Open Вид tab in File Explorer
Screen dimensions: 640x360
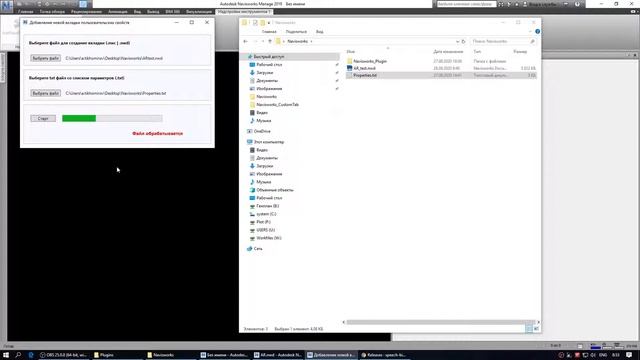[x=320, y=31]
